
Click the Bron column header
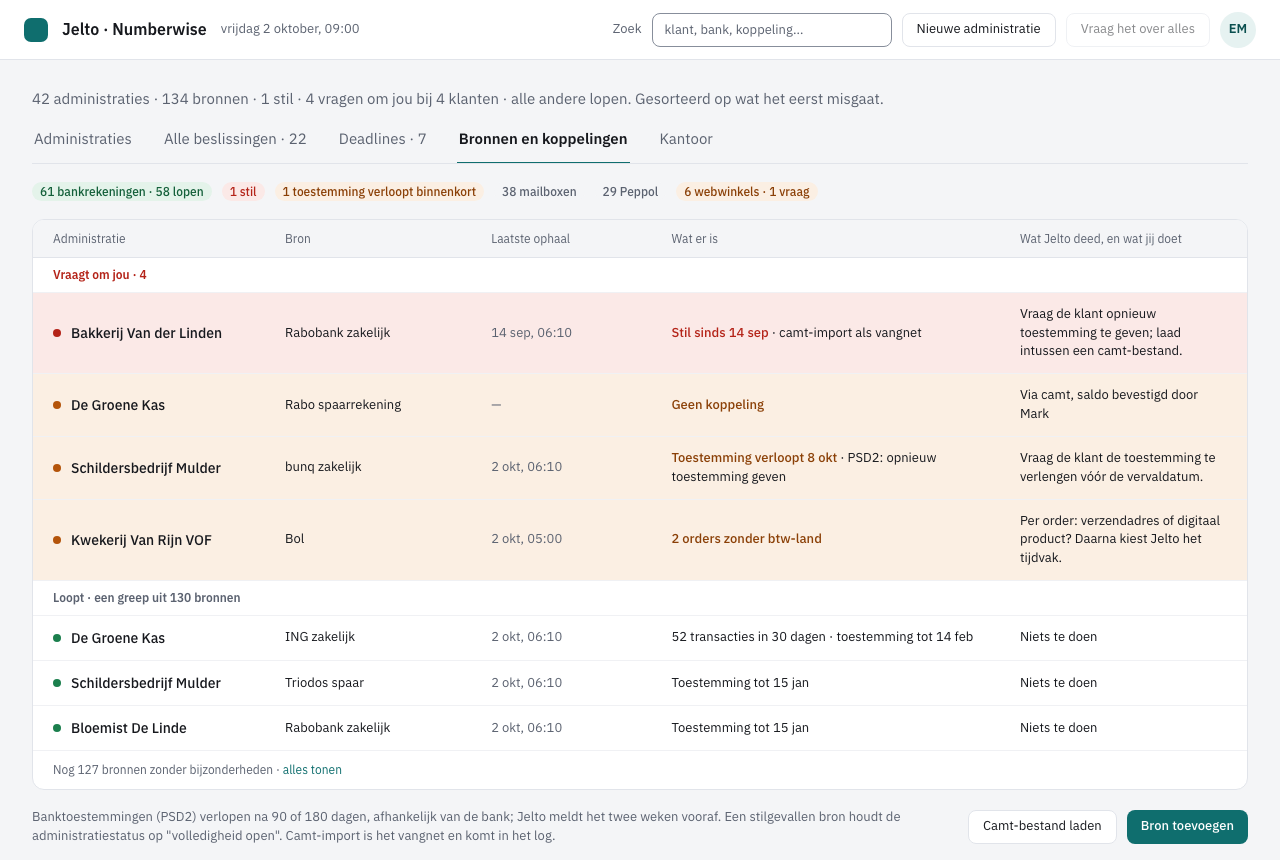point(298,239)
